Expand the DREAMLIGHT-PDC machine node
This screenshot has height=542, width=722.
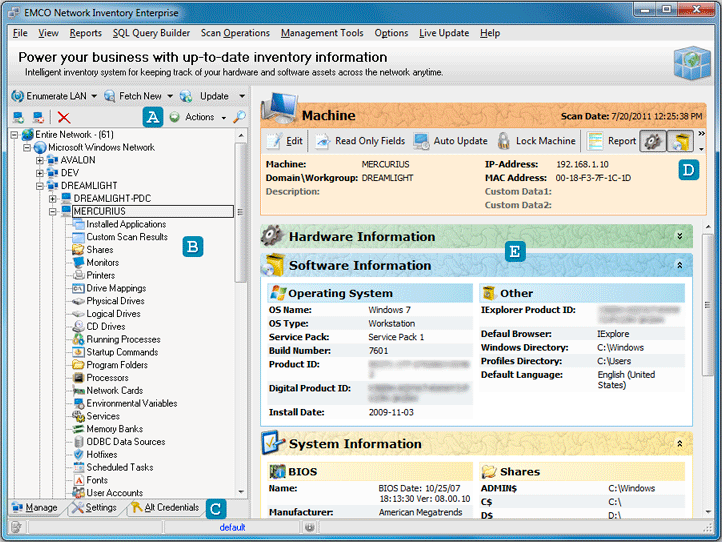[53, 198]
